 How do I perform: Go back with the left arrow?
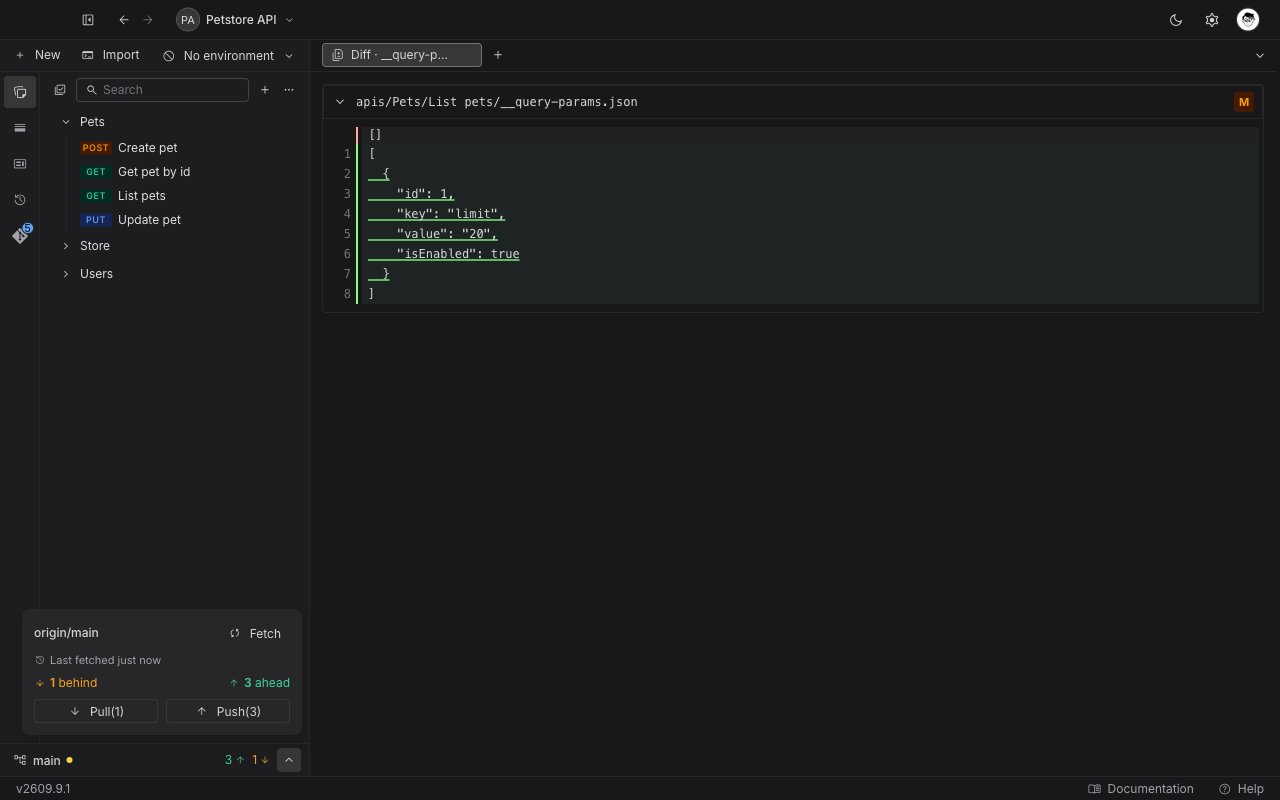(x=124, y=20)
